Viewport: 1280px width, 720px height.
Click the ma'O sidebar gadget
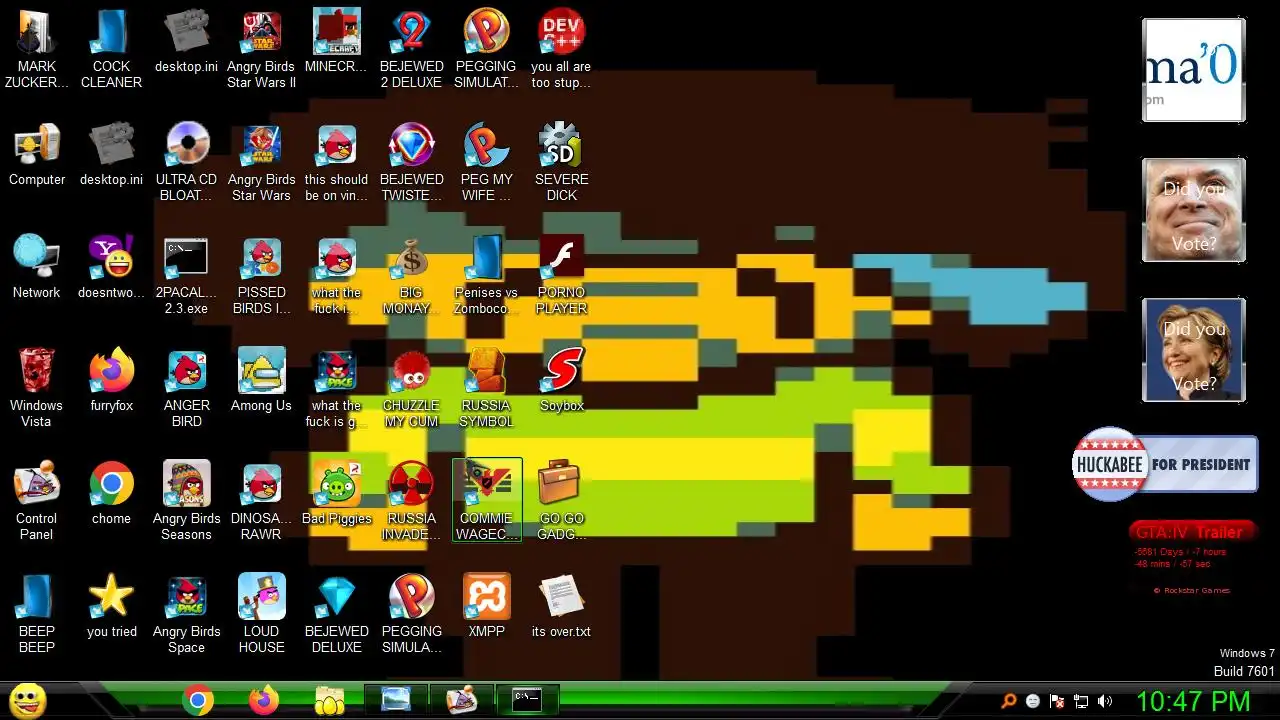coord(1194,70)
